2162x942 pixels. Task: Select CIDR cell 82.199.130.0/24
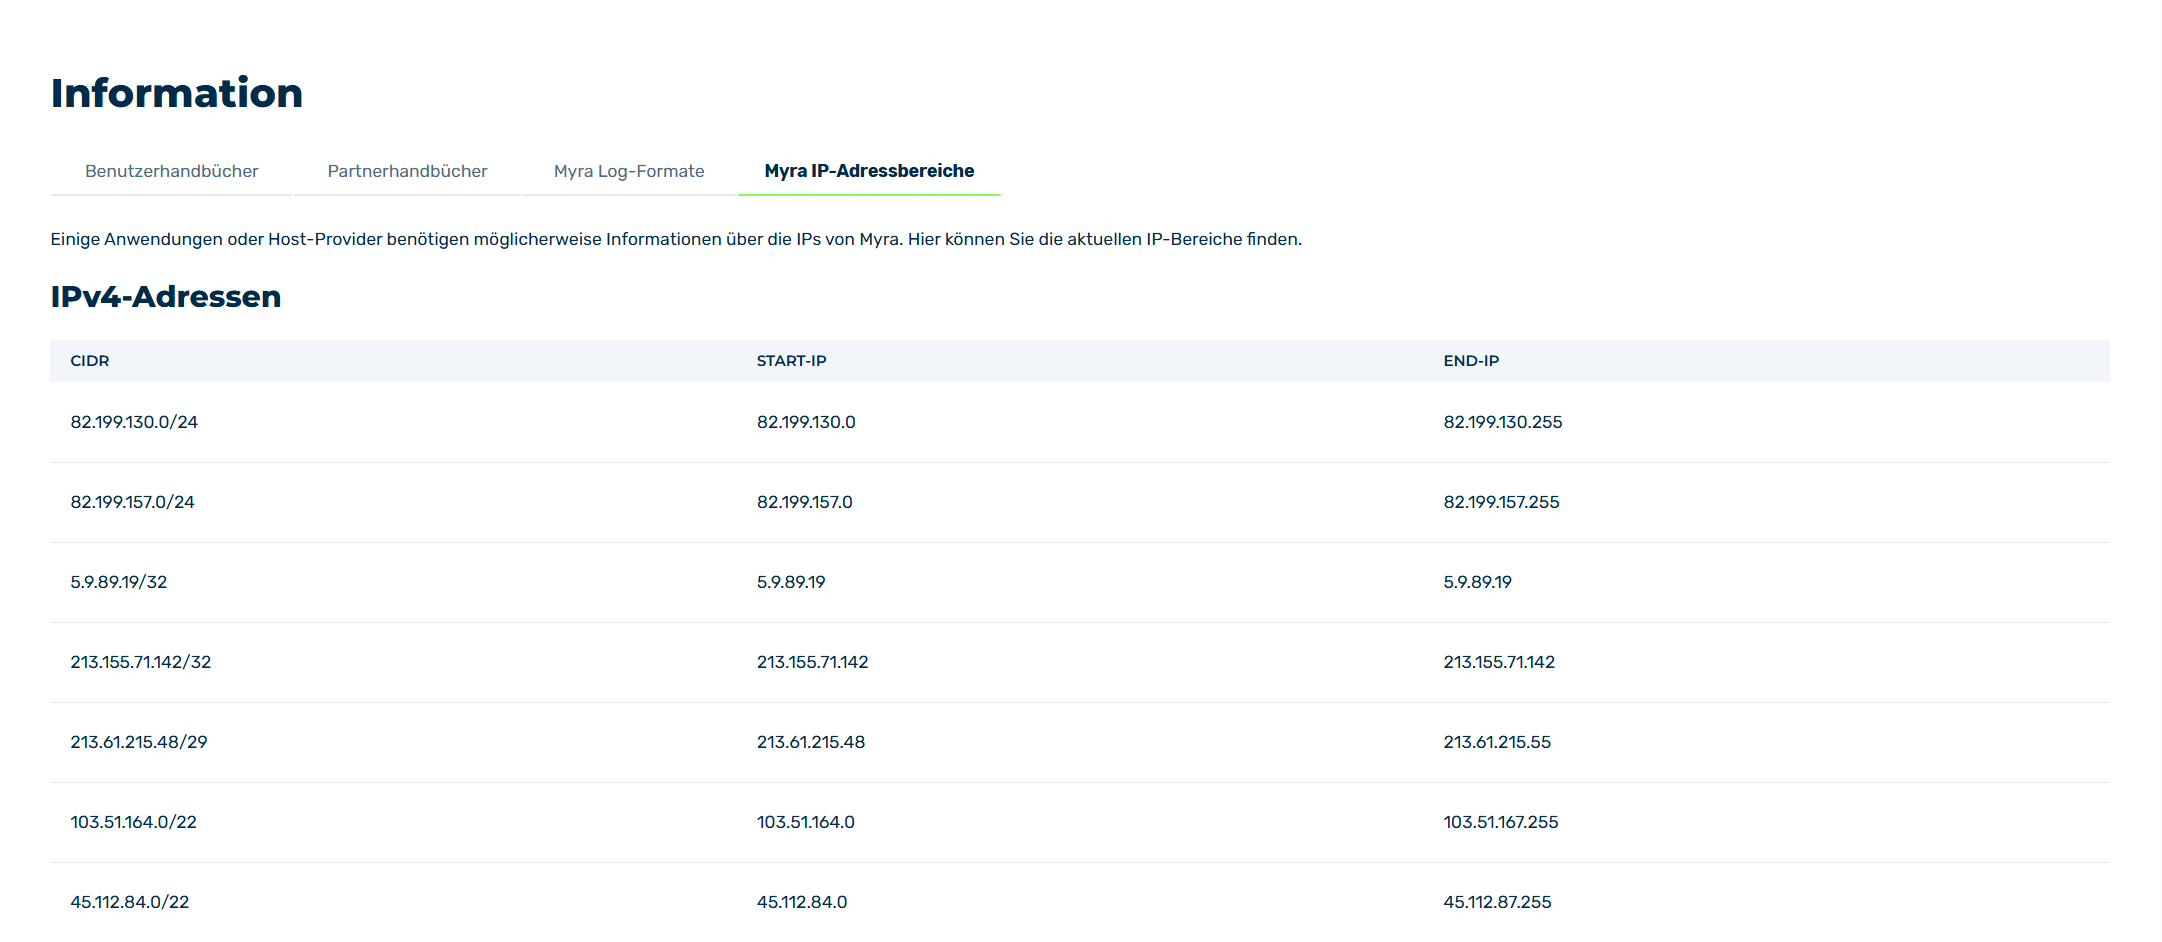click(x=134, y=422)
